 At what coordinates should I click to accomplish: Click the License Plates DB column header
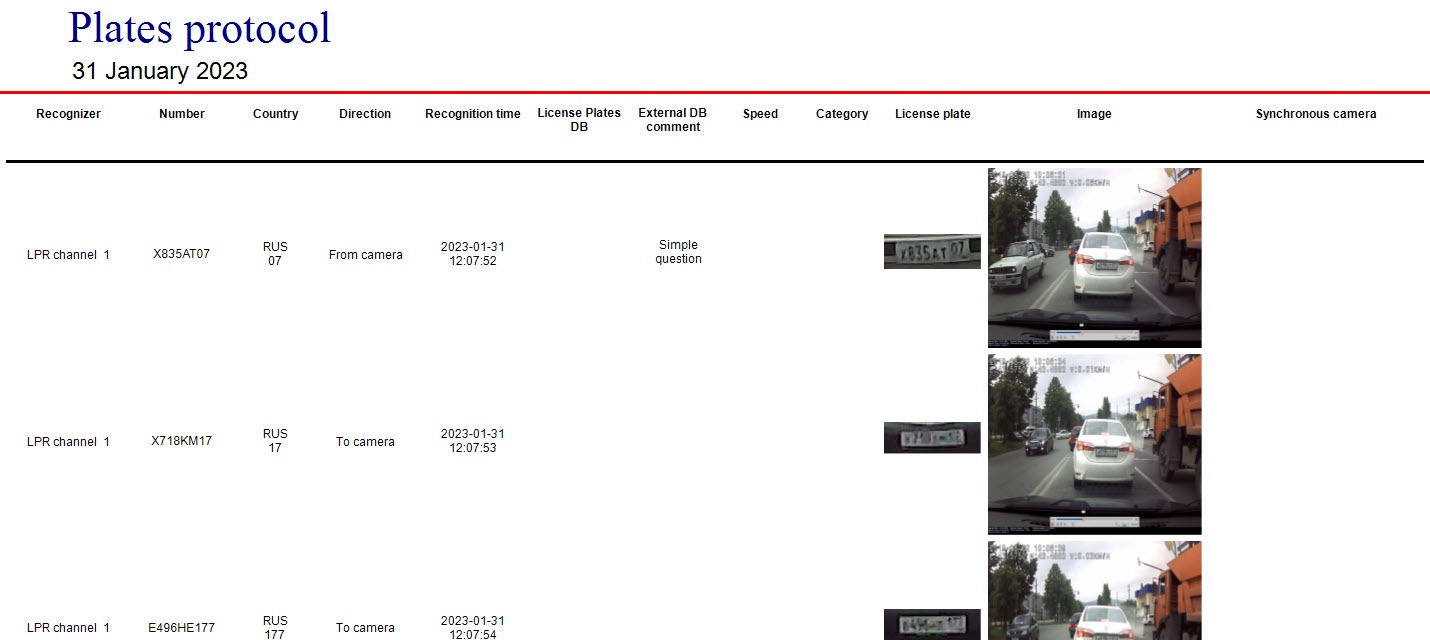click(x=579, y=120)
